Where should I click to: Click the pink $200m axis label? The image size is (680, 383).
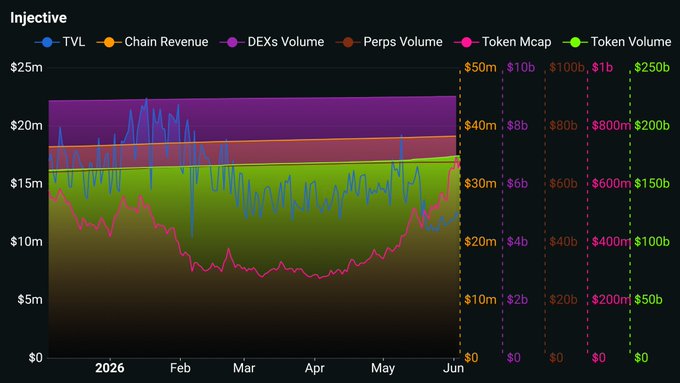tap(611, 299)
